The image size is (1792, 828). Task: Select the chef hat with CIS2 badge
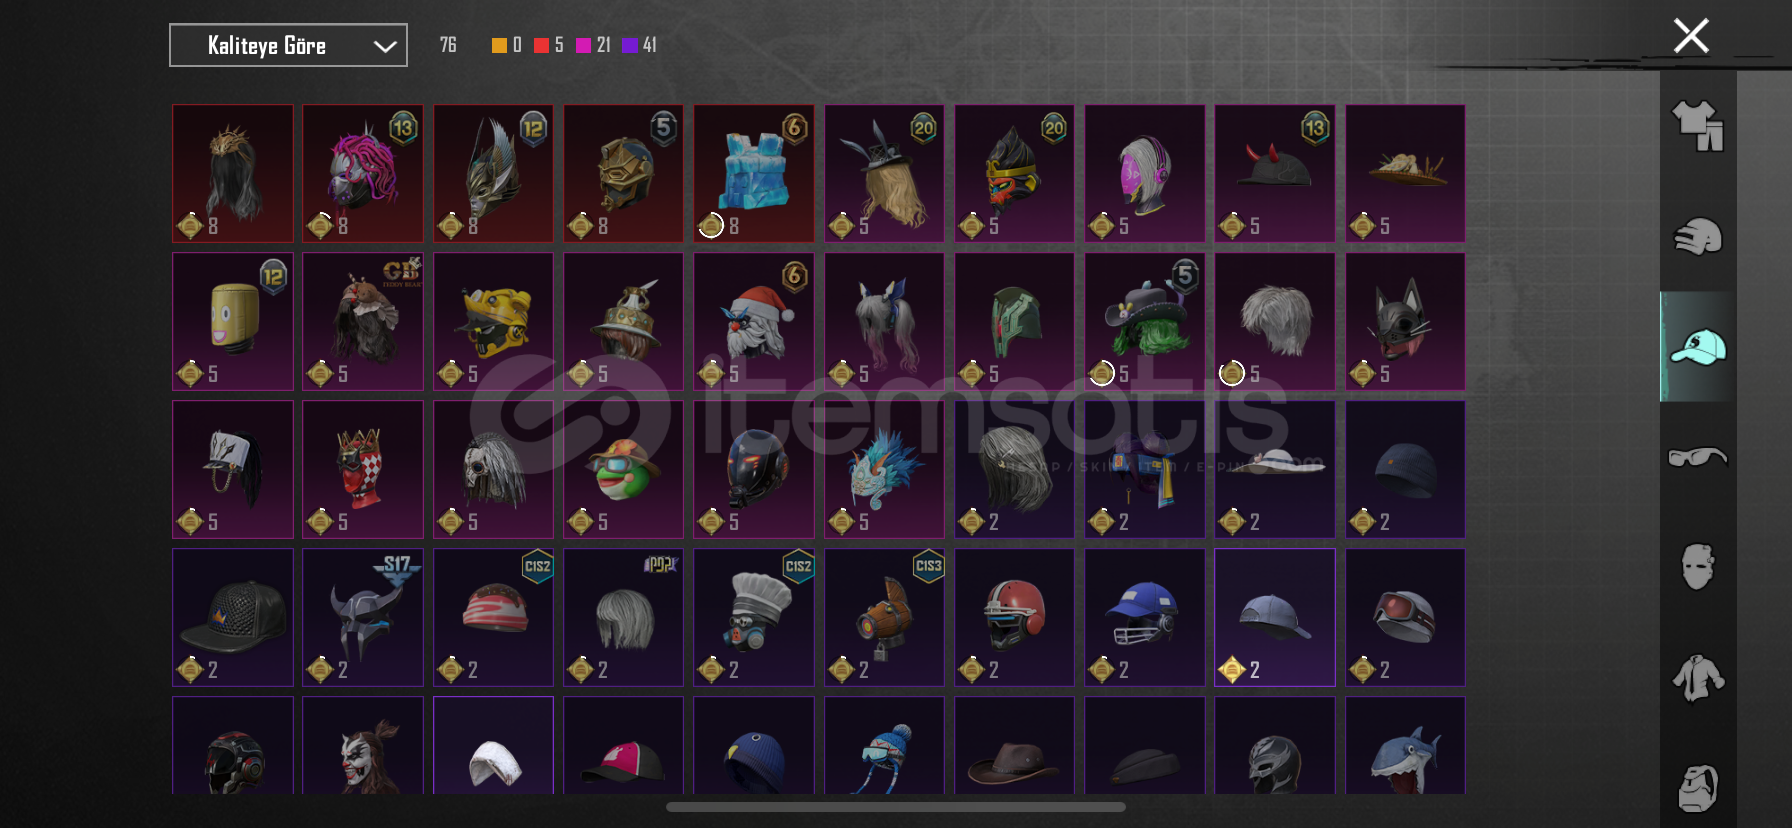click(754, 618)
